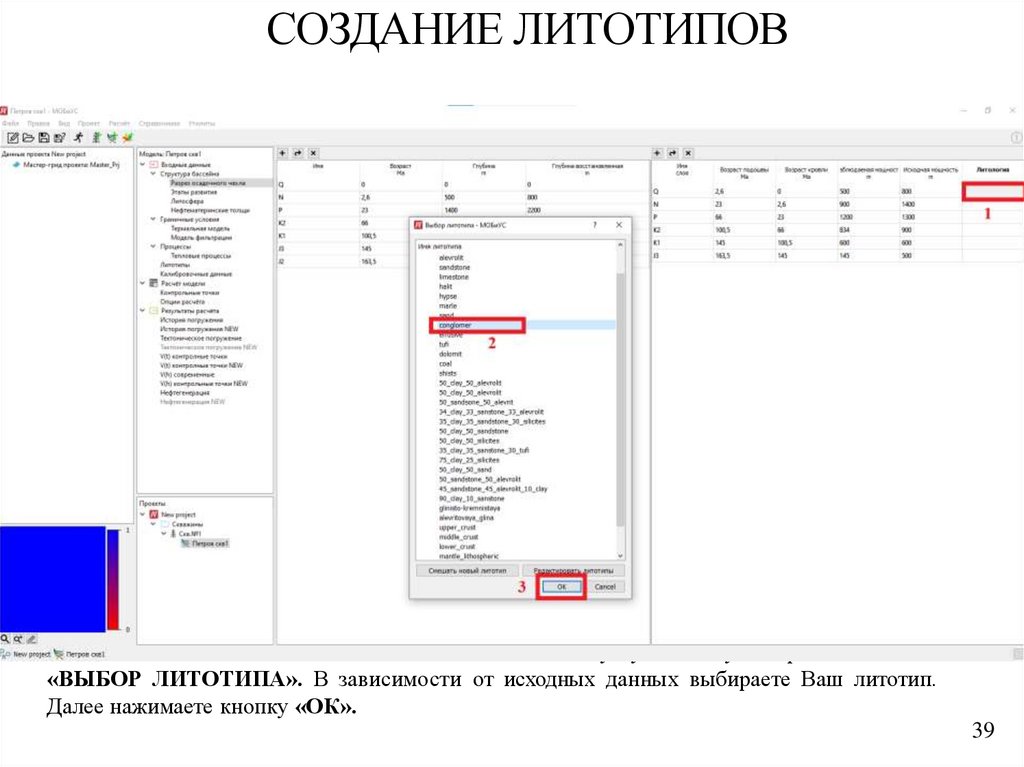Select Петров скв1 in Проекты tree
1024x767 pixels.
click(210, 544)
